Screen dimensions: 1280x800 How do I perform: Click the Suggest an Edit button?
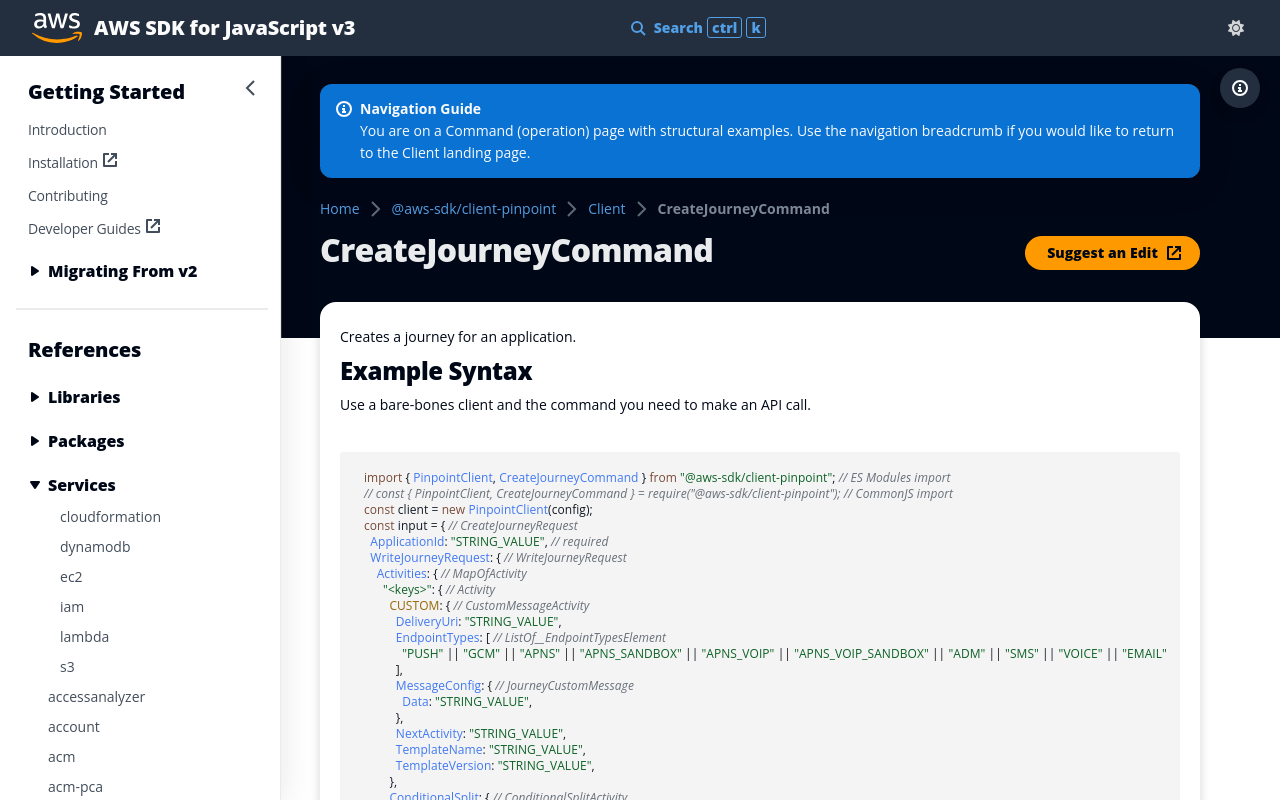pos(1112,253)
